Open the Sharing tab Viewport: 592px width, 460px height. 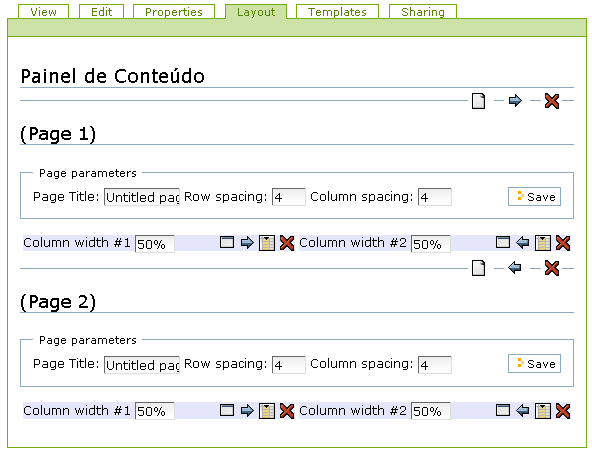pyautogui.click(x=423, y=12)
